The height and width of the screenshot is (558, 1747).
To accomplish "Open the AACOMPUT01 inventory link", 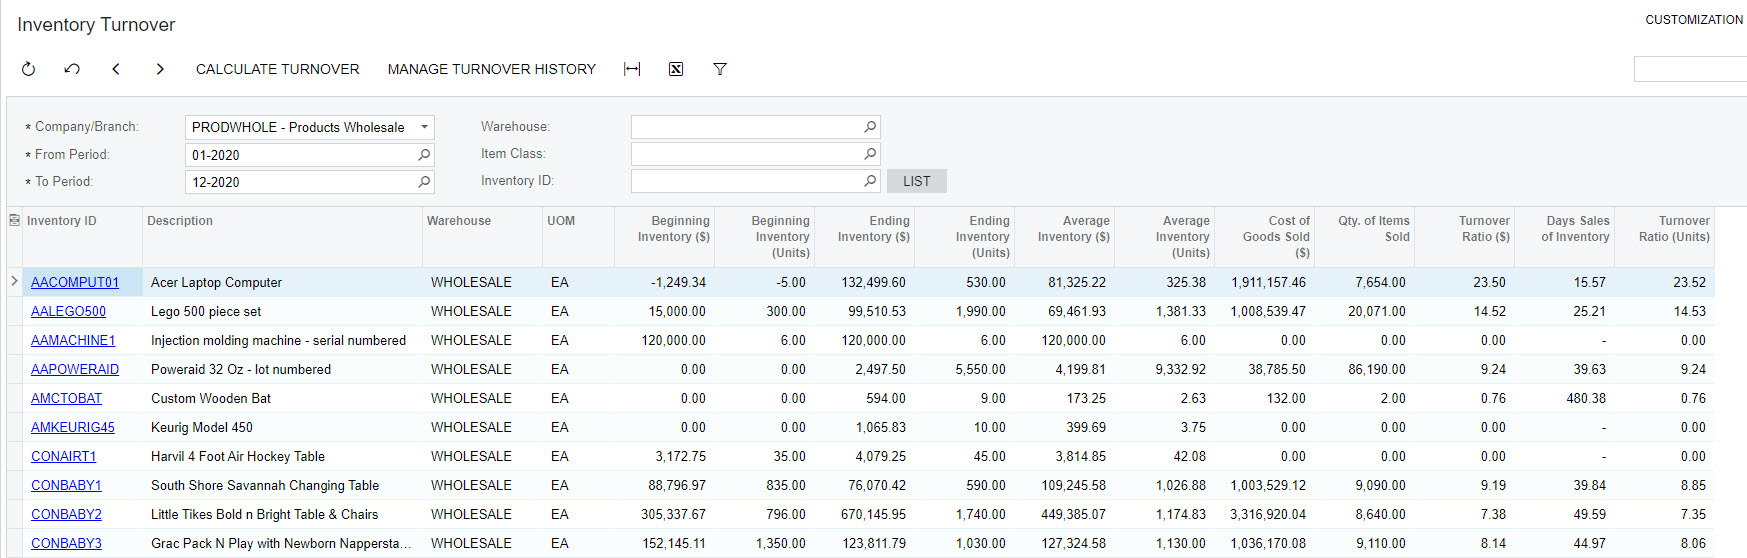I will click(x=75, y=283).
